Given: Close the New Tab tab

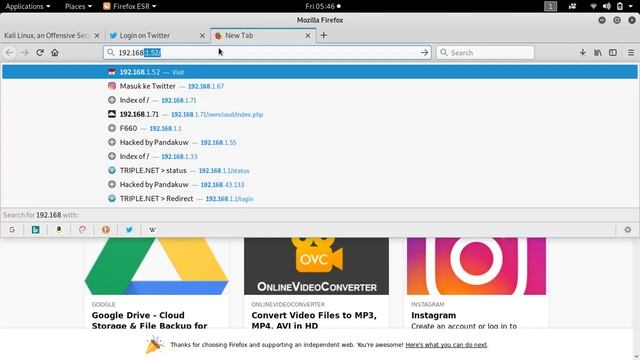Looking at the screenshot, I should 308,36.
